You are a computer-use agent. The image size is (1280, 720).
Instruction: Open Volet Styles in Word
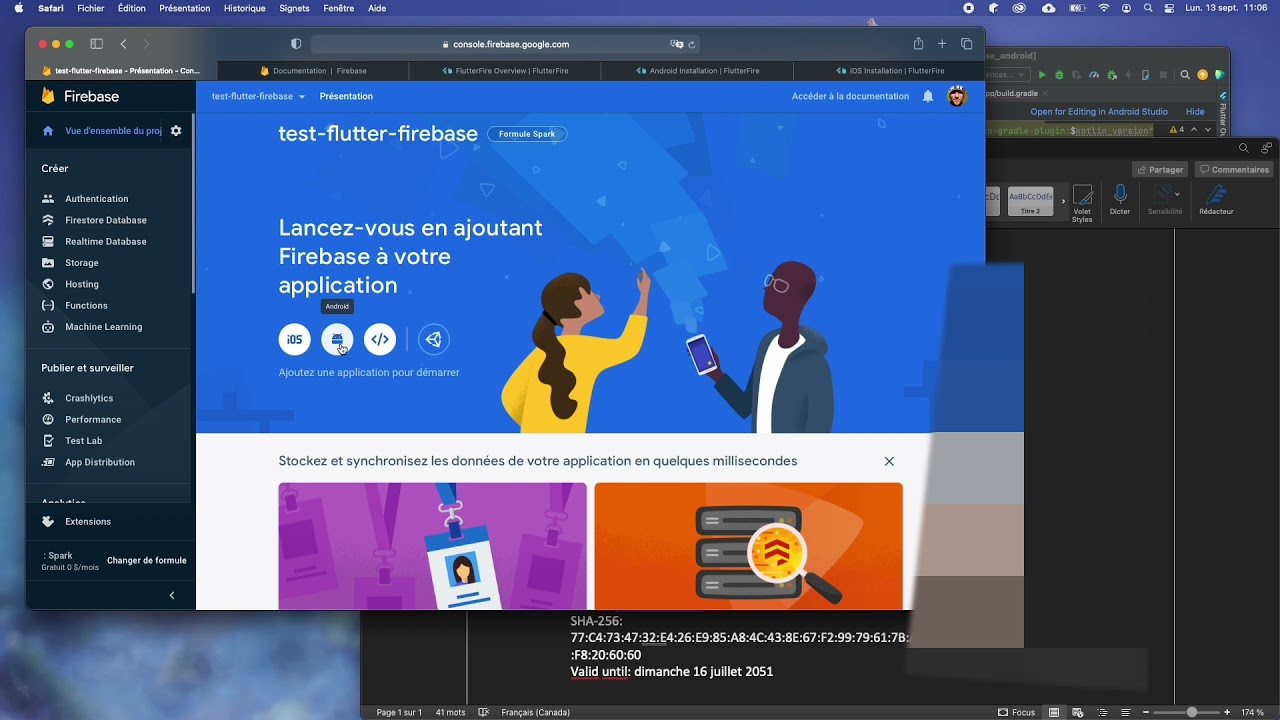coord(1082,203)
